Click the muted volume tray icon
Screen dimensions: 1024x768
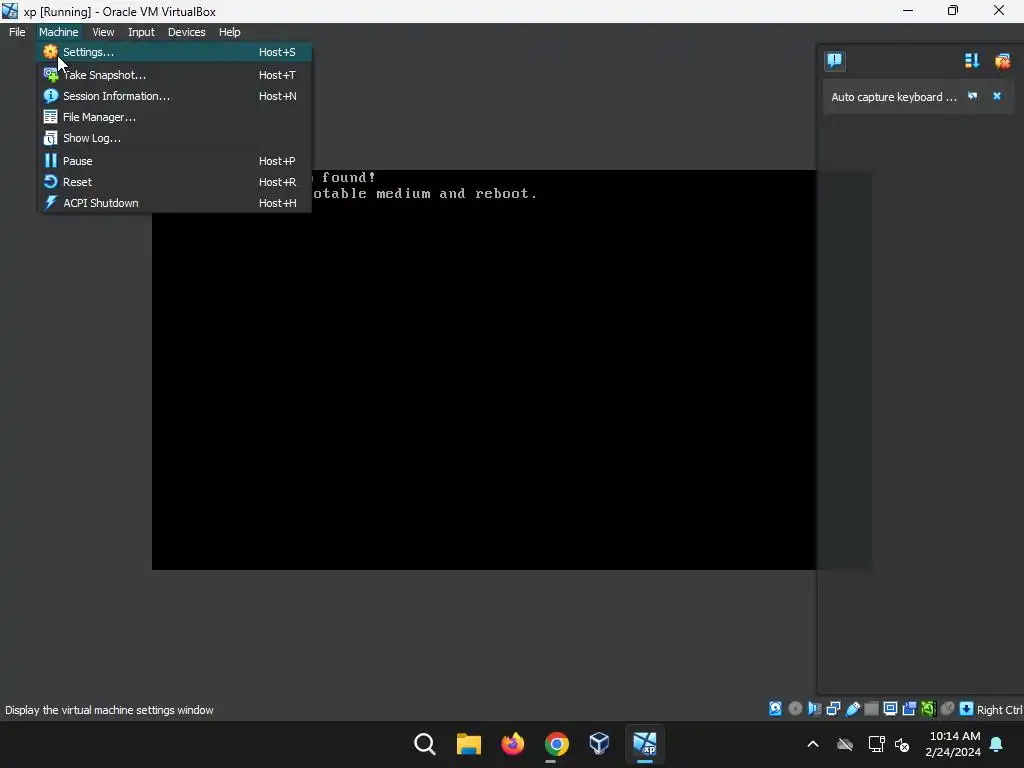(x=902, y=744)
